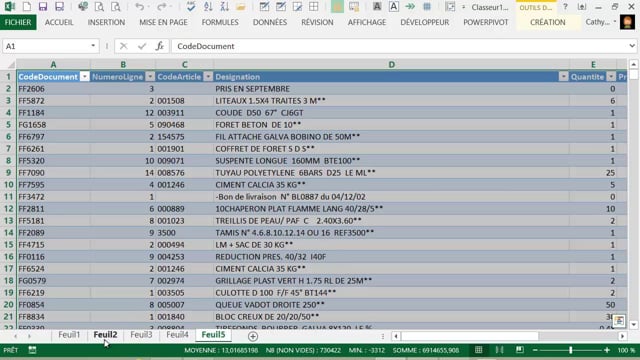
Task: Click the New blank workbook icon
Action: pyautogui.click(x=27, y=7)
